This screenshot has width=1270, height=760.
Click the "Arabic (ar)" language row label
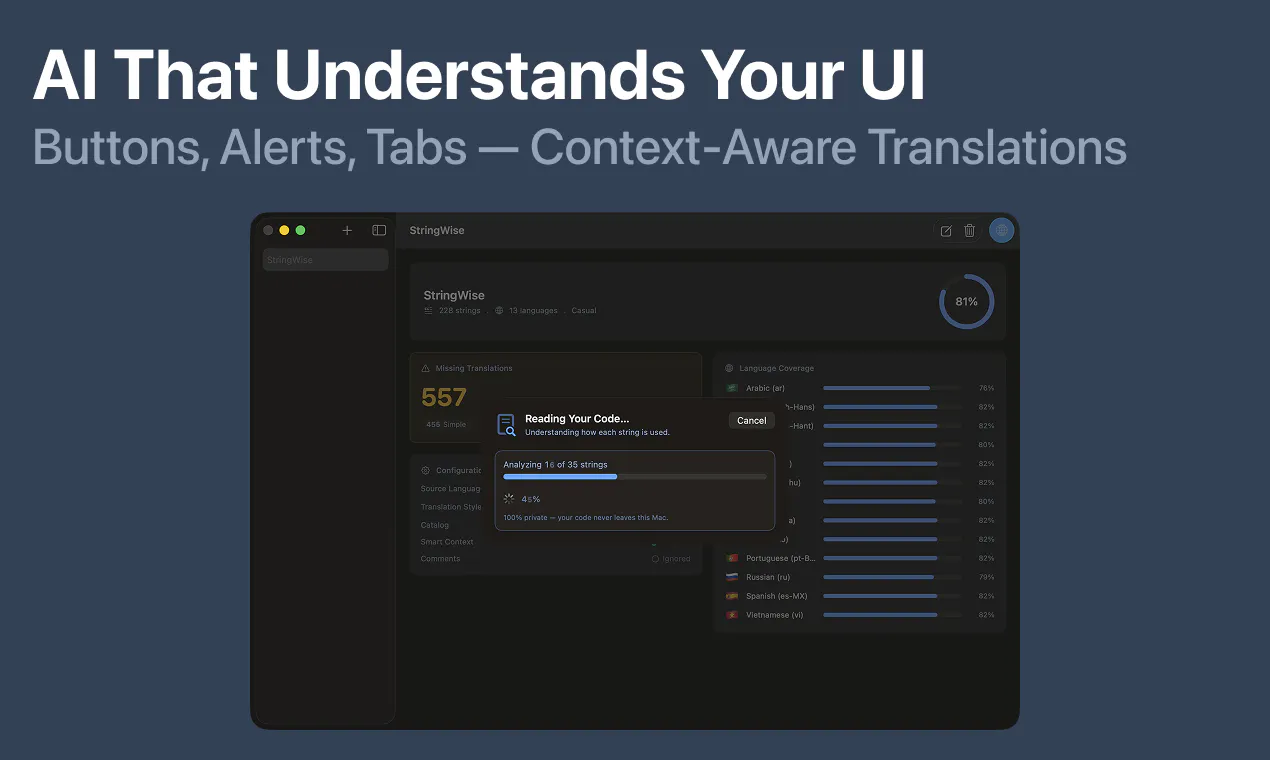765,388
